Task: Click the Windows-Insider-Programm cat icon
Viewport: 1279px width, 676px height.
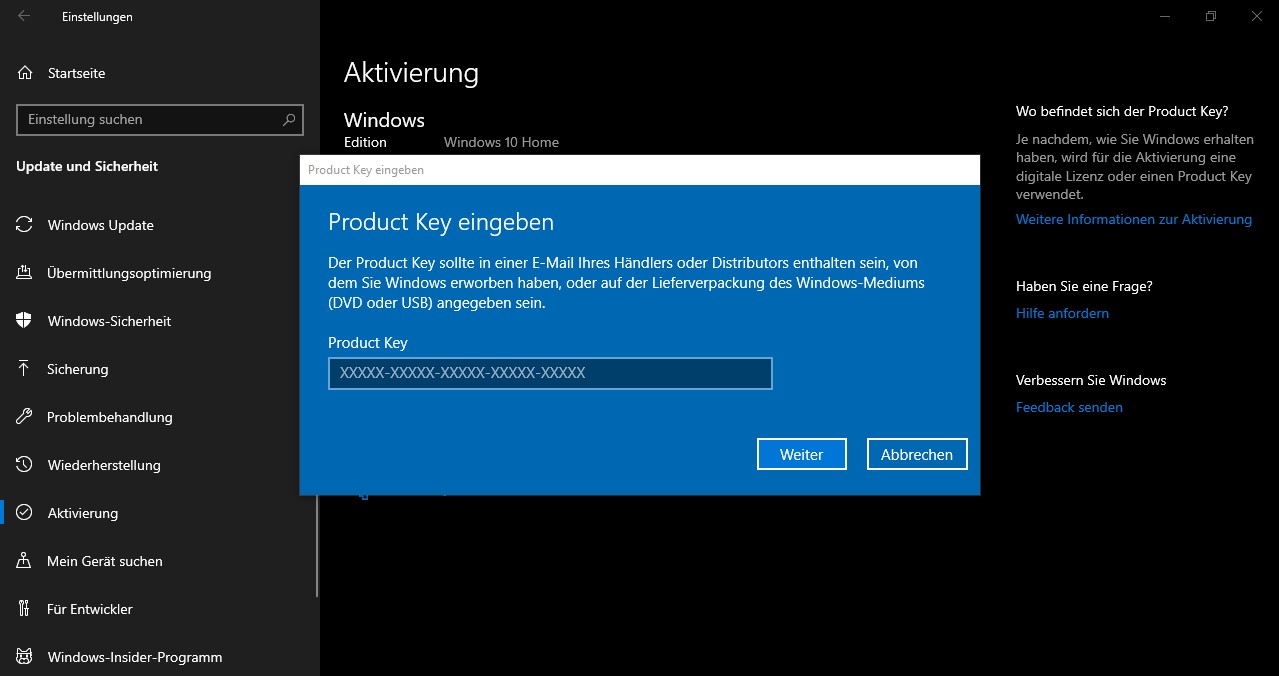Action: tap(24, 657)
